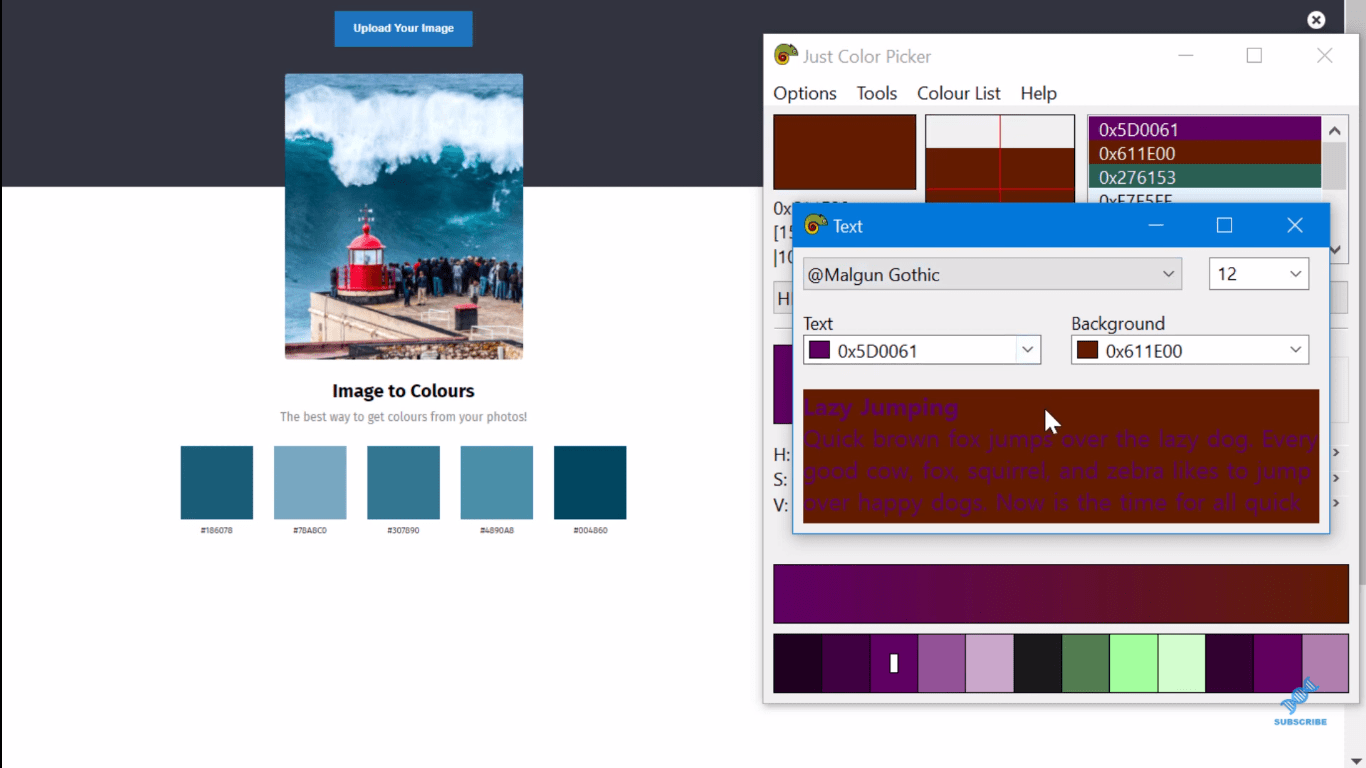Click the Just Color Picker chameleon title icon
The image size is (1366, 768).
point(786,56)
